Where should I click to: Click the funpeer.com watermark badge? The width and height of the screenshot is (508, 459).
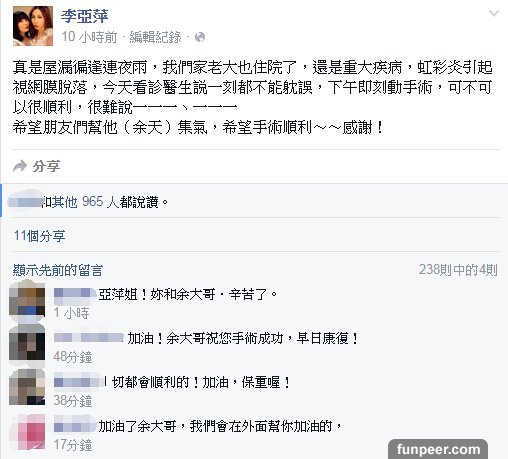pyautogui.click(x=438, y=449)
